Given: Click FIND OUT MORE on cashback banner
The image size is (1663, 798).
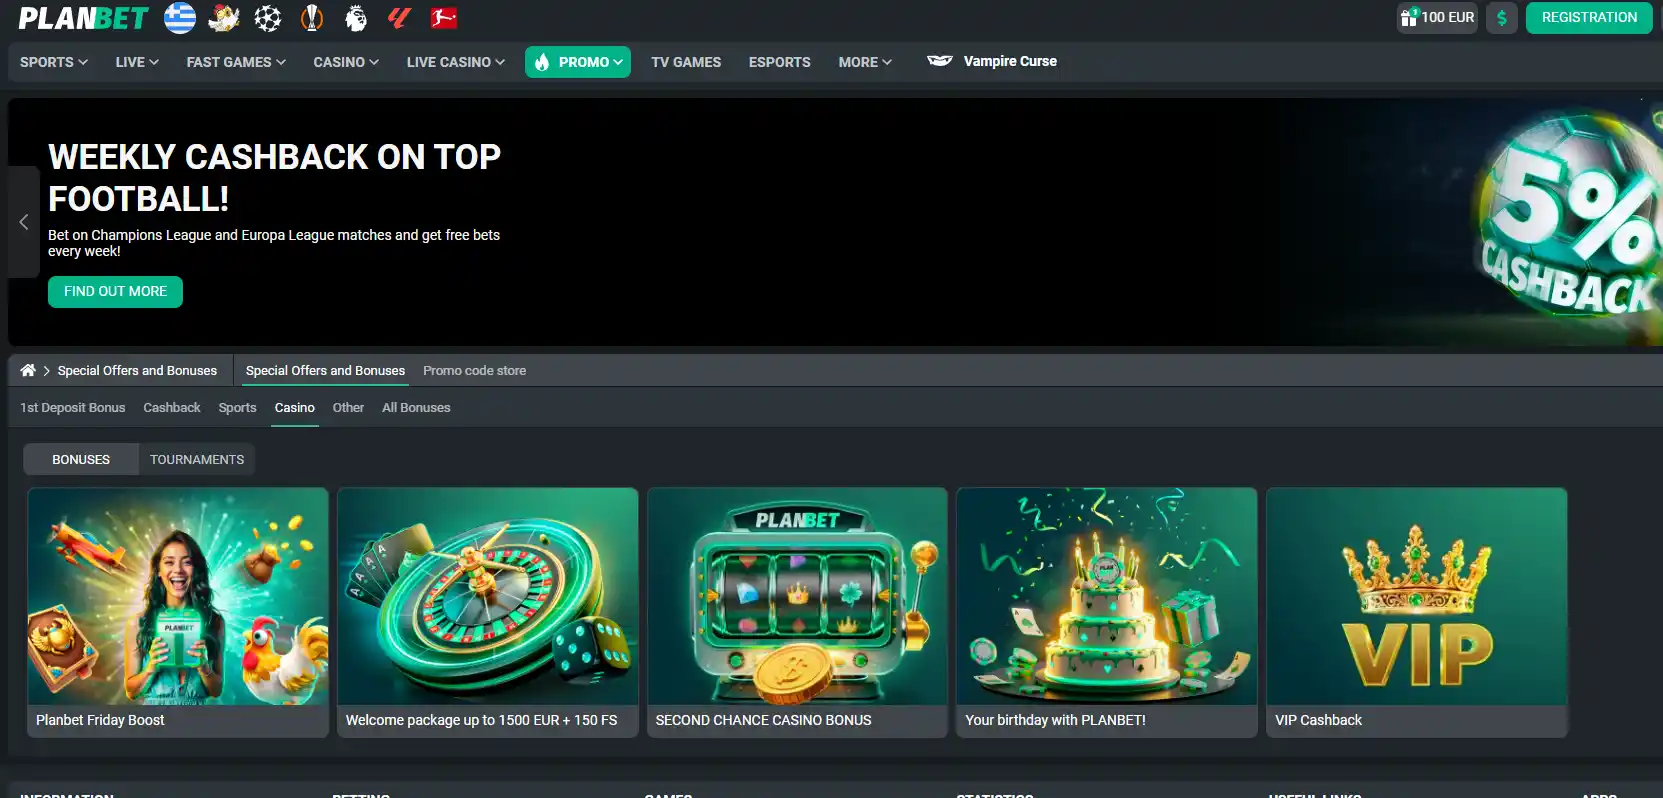Looking at the screenshot, I should 115,292.
